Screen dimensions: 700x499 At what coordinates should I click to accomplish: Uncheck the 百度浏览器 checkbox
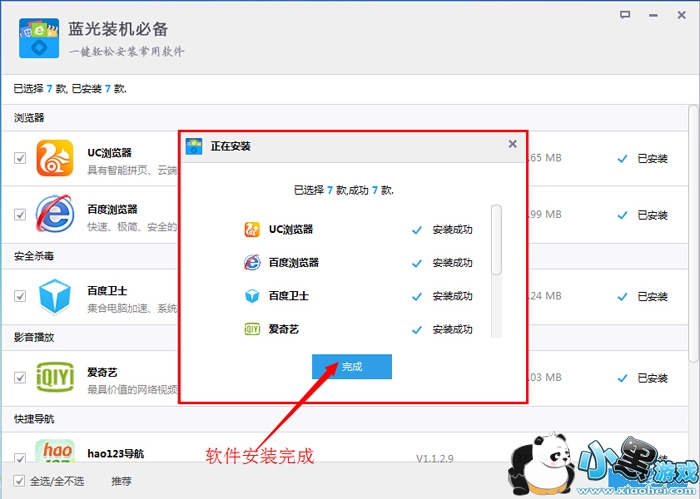pyautogui.click(x=20, y=215)
